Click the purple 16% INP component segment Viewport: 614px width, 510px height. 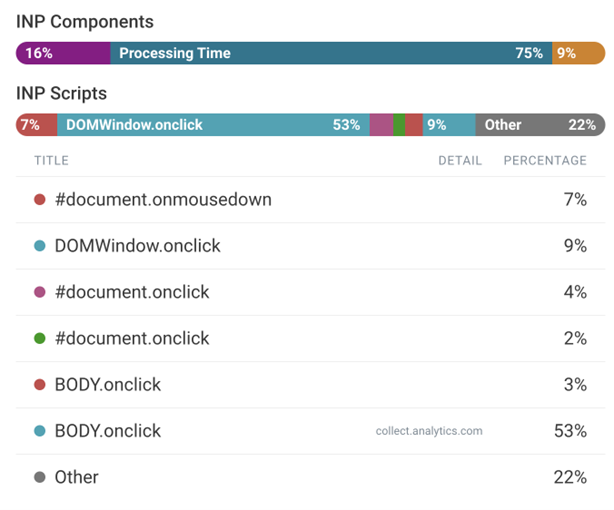pyautogui.click(x=63, y=53)
